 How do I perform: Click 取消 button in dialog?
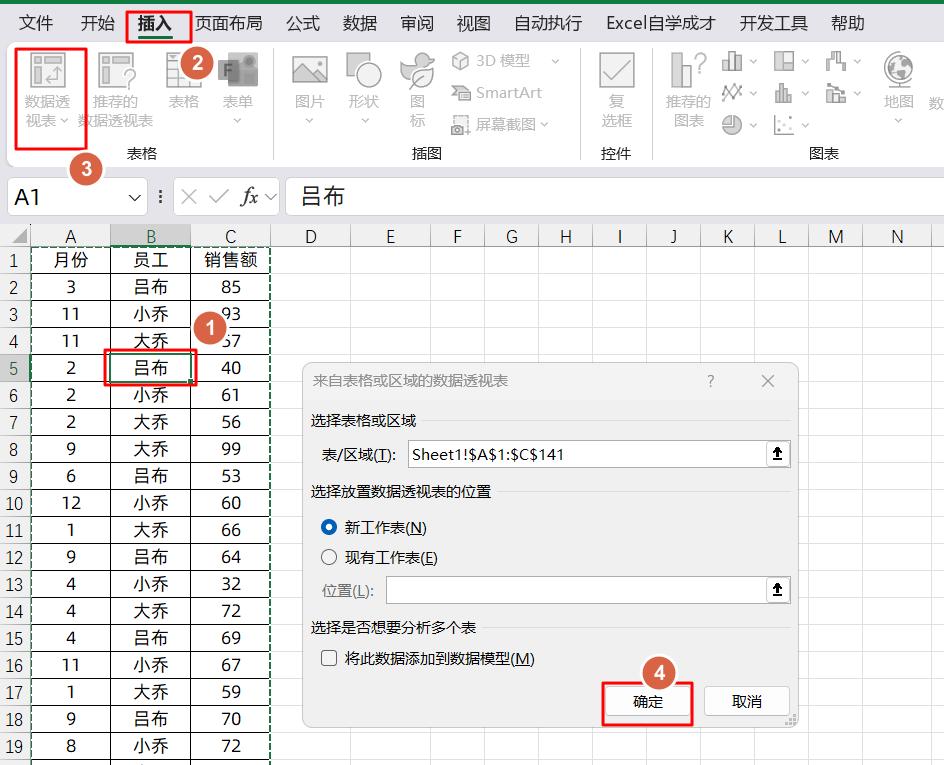(747, 702)
